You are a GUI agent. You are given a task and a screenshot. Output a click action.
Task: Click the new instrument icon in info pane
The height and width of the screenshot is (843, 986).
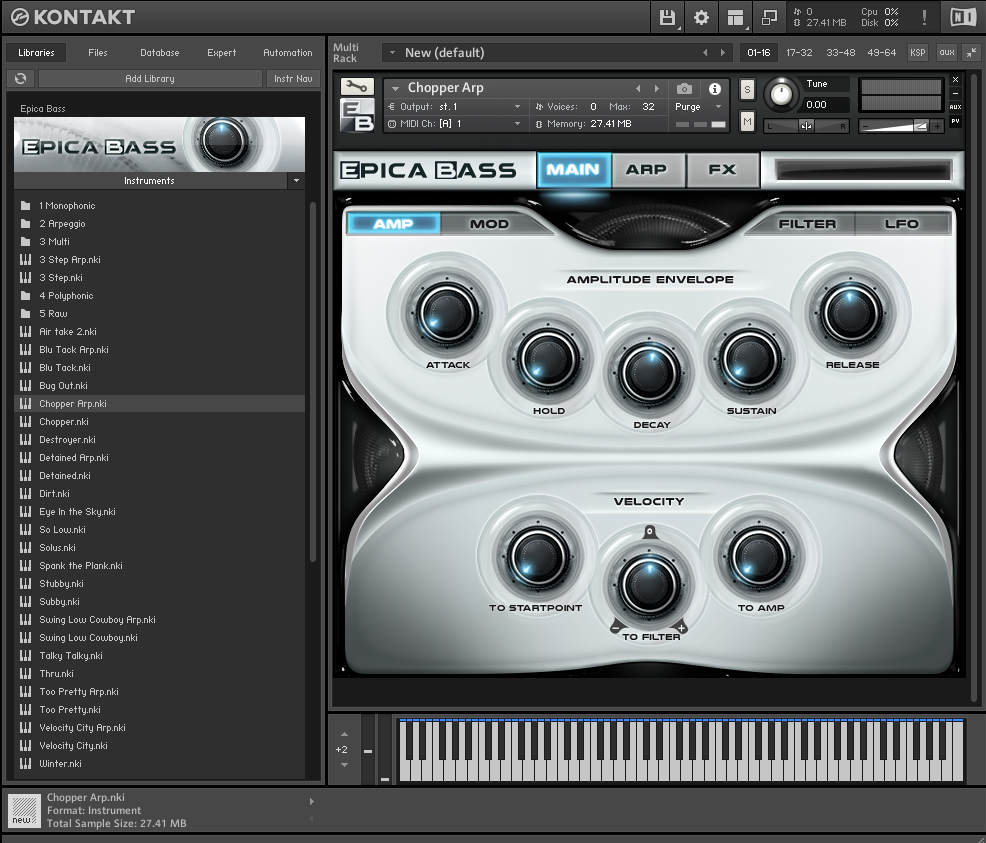[x=25, y=810]
